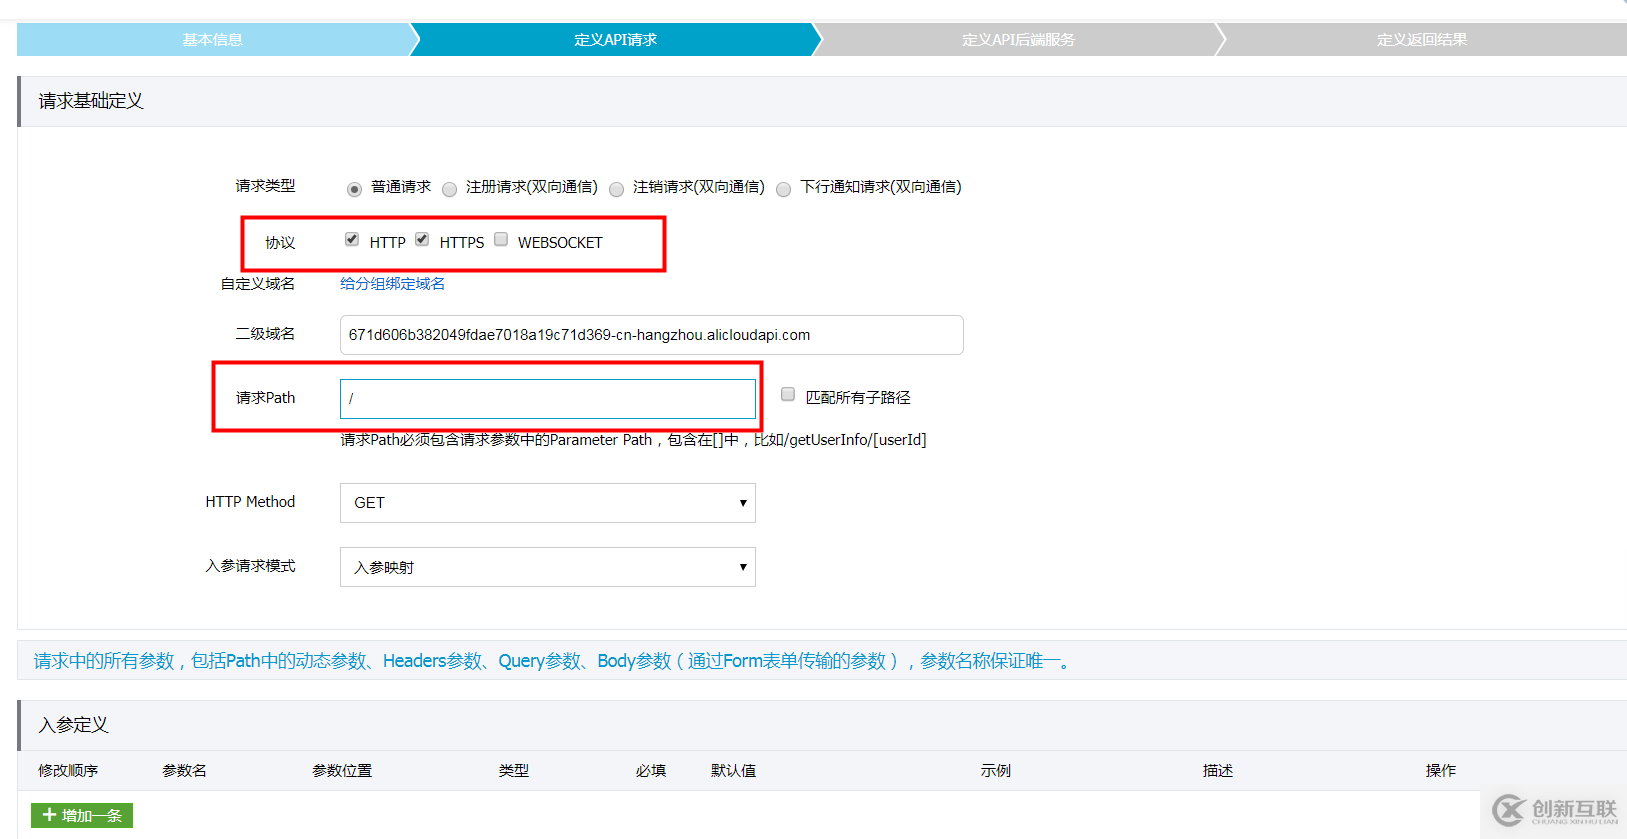Open the 定义返回结果 step tab
The width and height of the screenshot is (1627, 839).
1422,39
